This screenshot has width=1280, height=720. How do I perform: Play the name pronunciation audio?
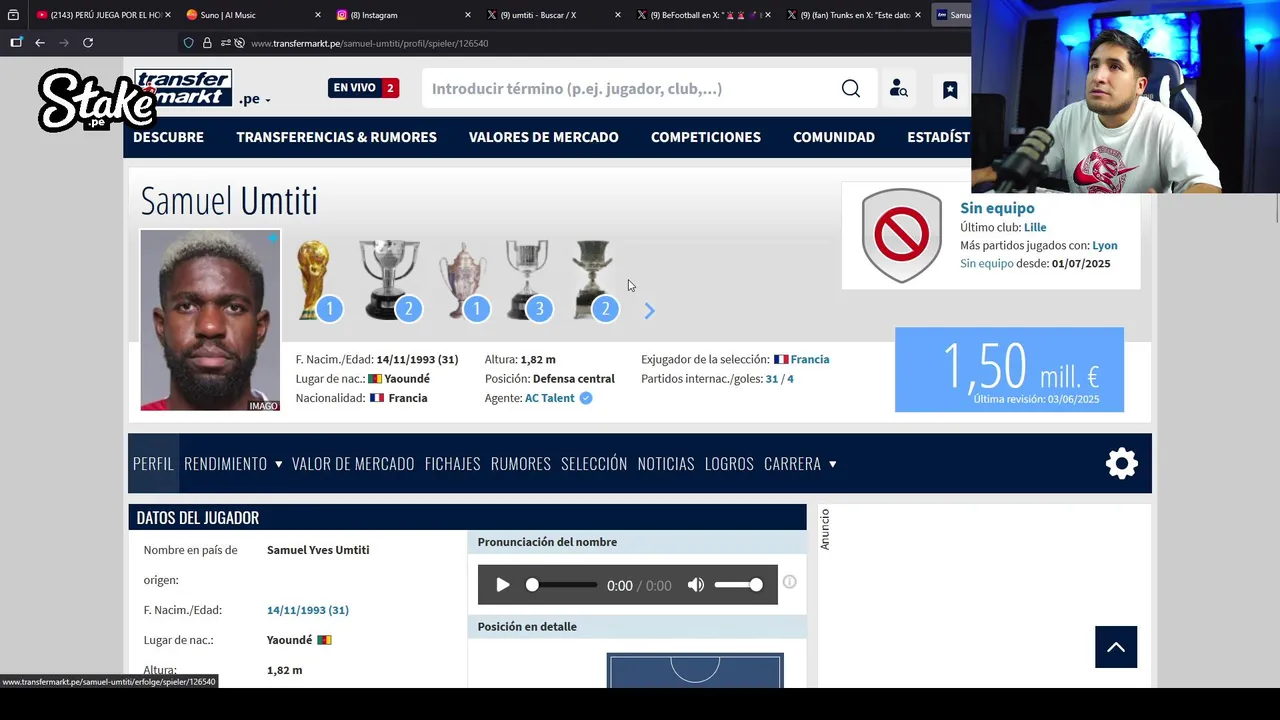point(503,585)
